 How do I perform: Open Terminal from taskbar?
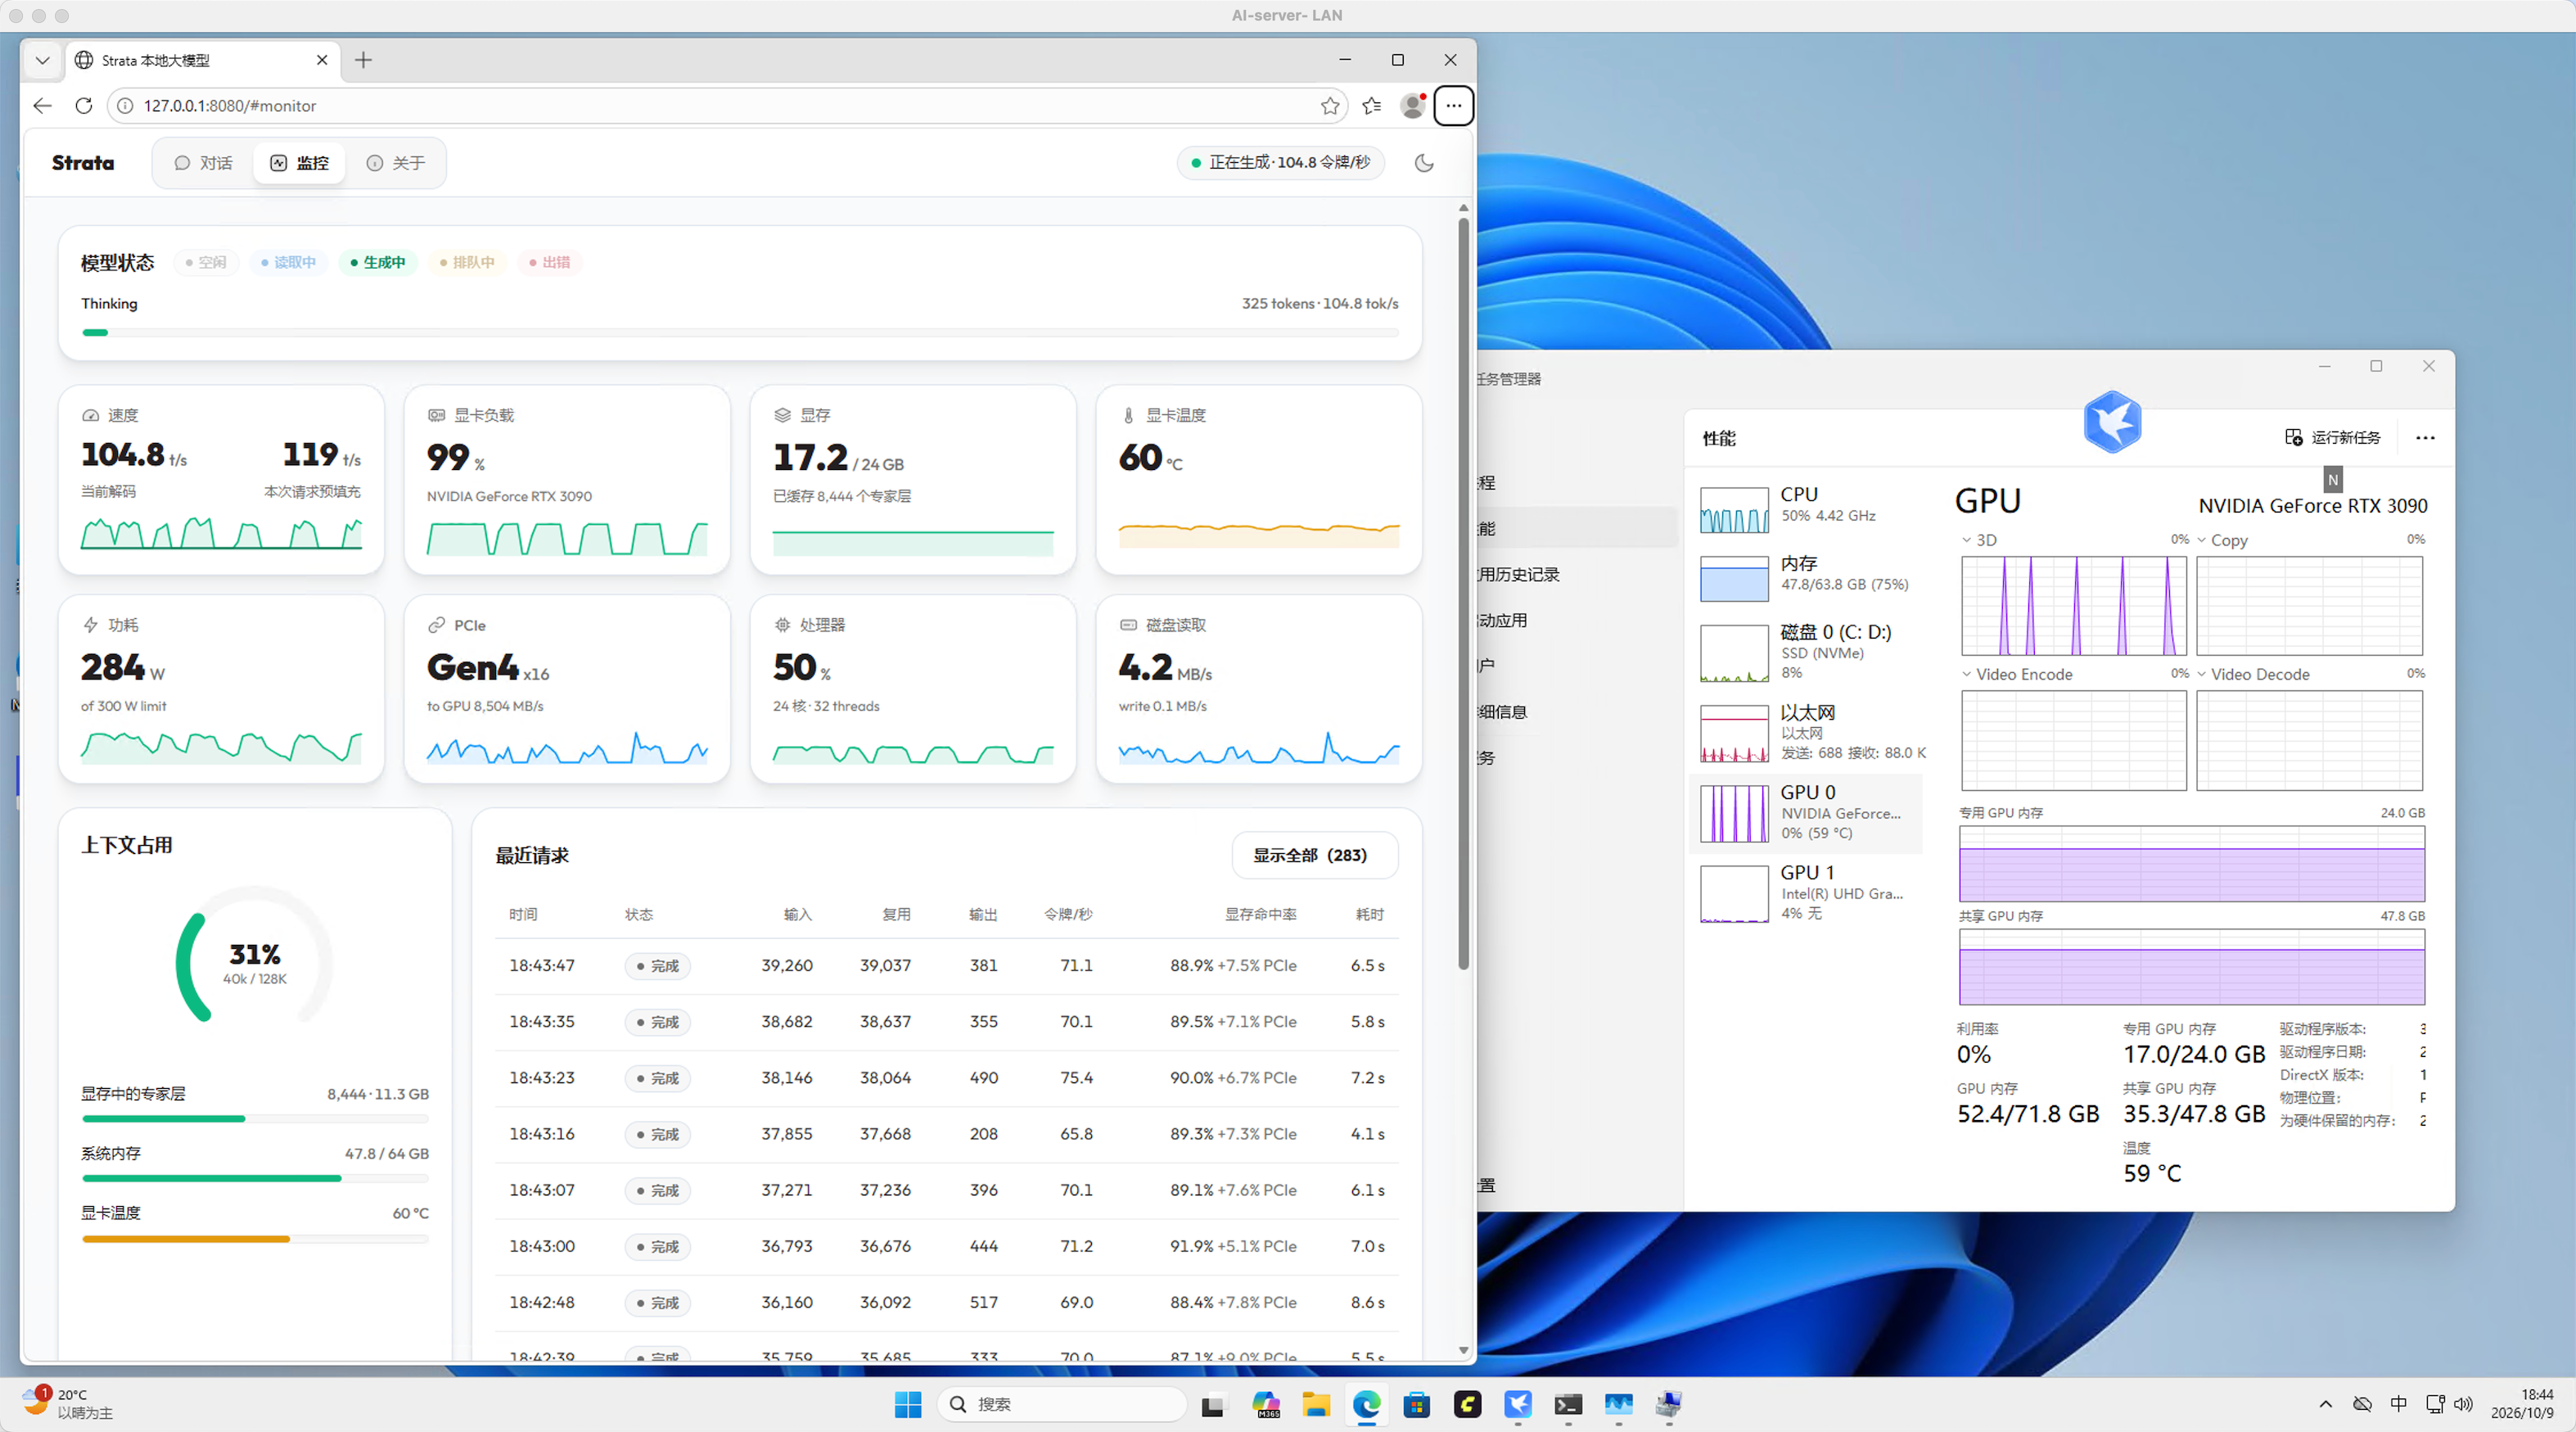[1568, 1404]
